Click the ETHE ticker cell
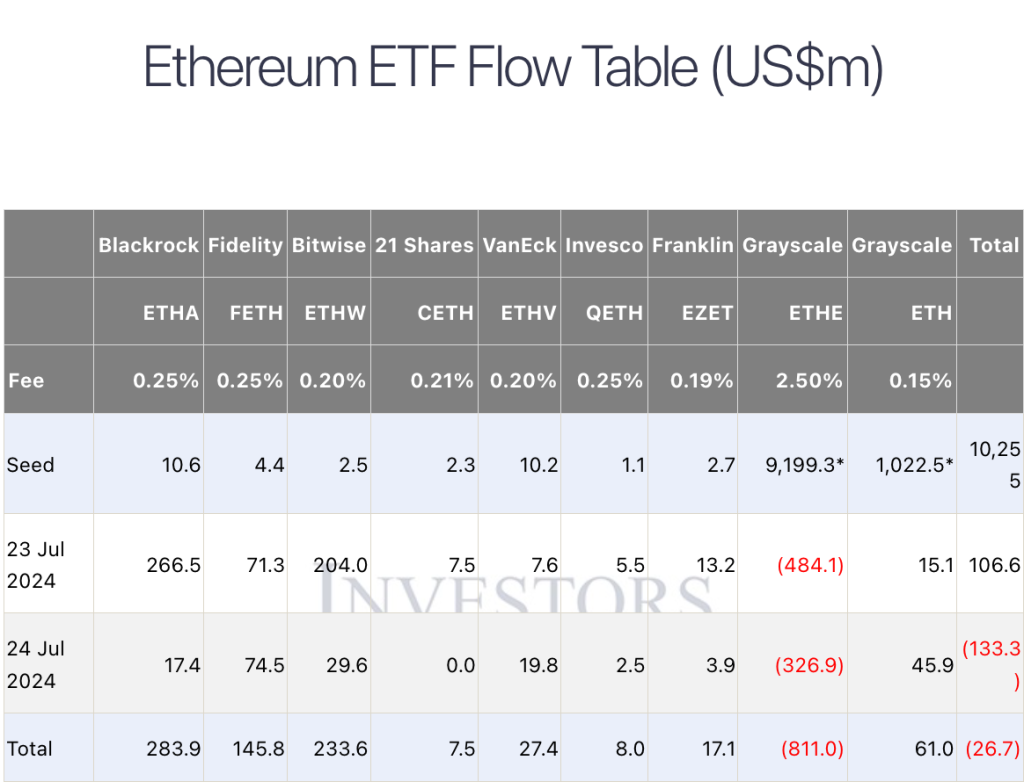The height and width of the screenshot is (782, 1024). click(x=816, y=313)
